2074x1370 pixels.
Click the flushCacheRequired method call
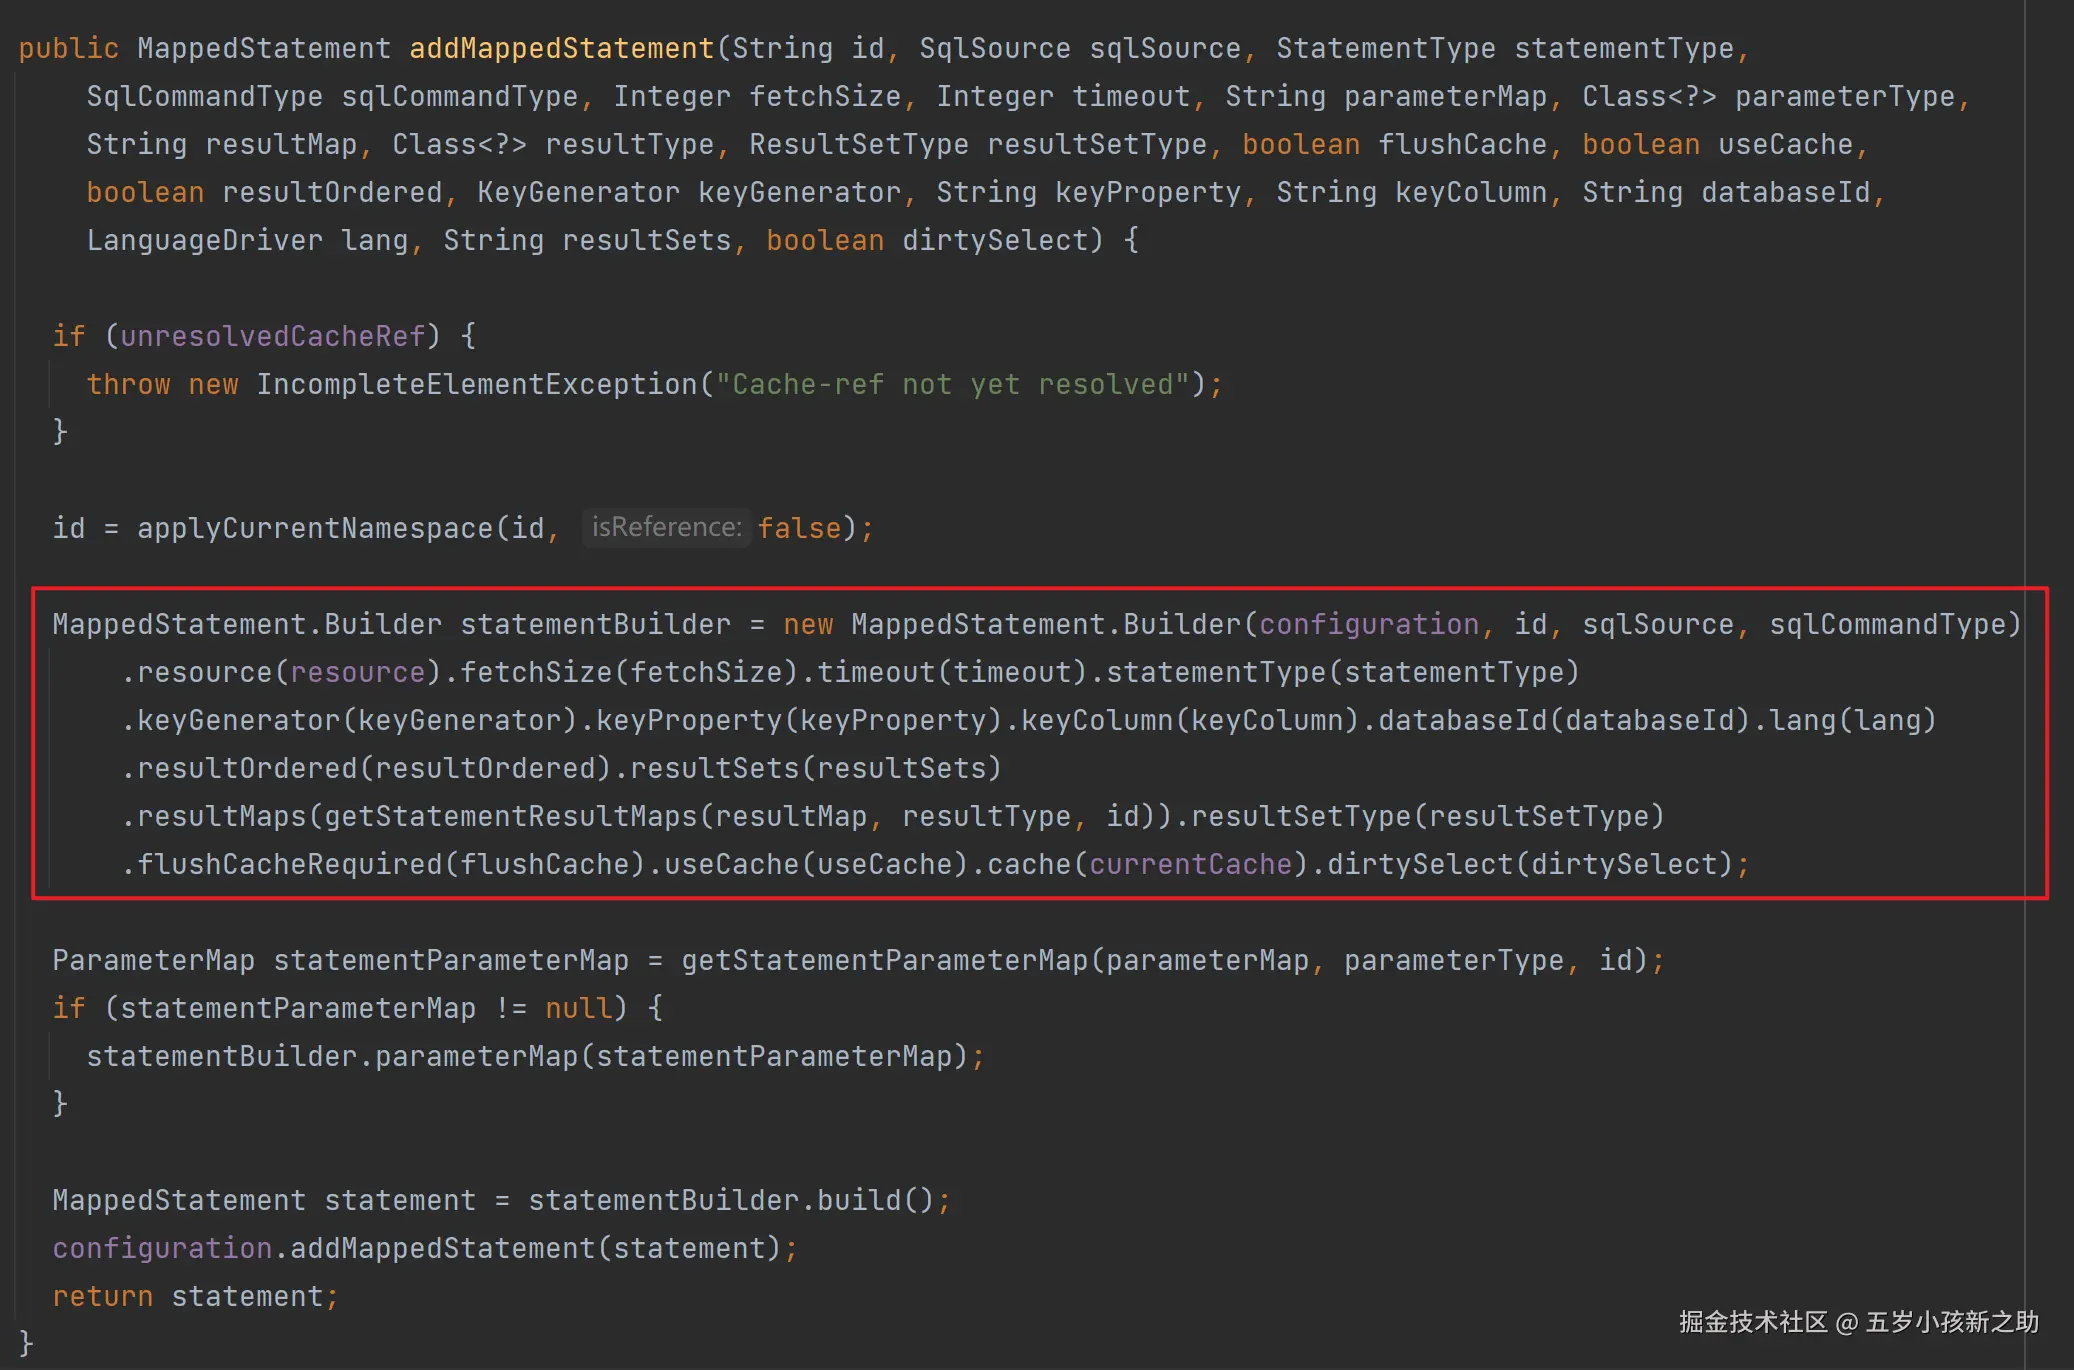coord(289,864)
